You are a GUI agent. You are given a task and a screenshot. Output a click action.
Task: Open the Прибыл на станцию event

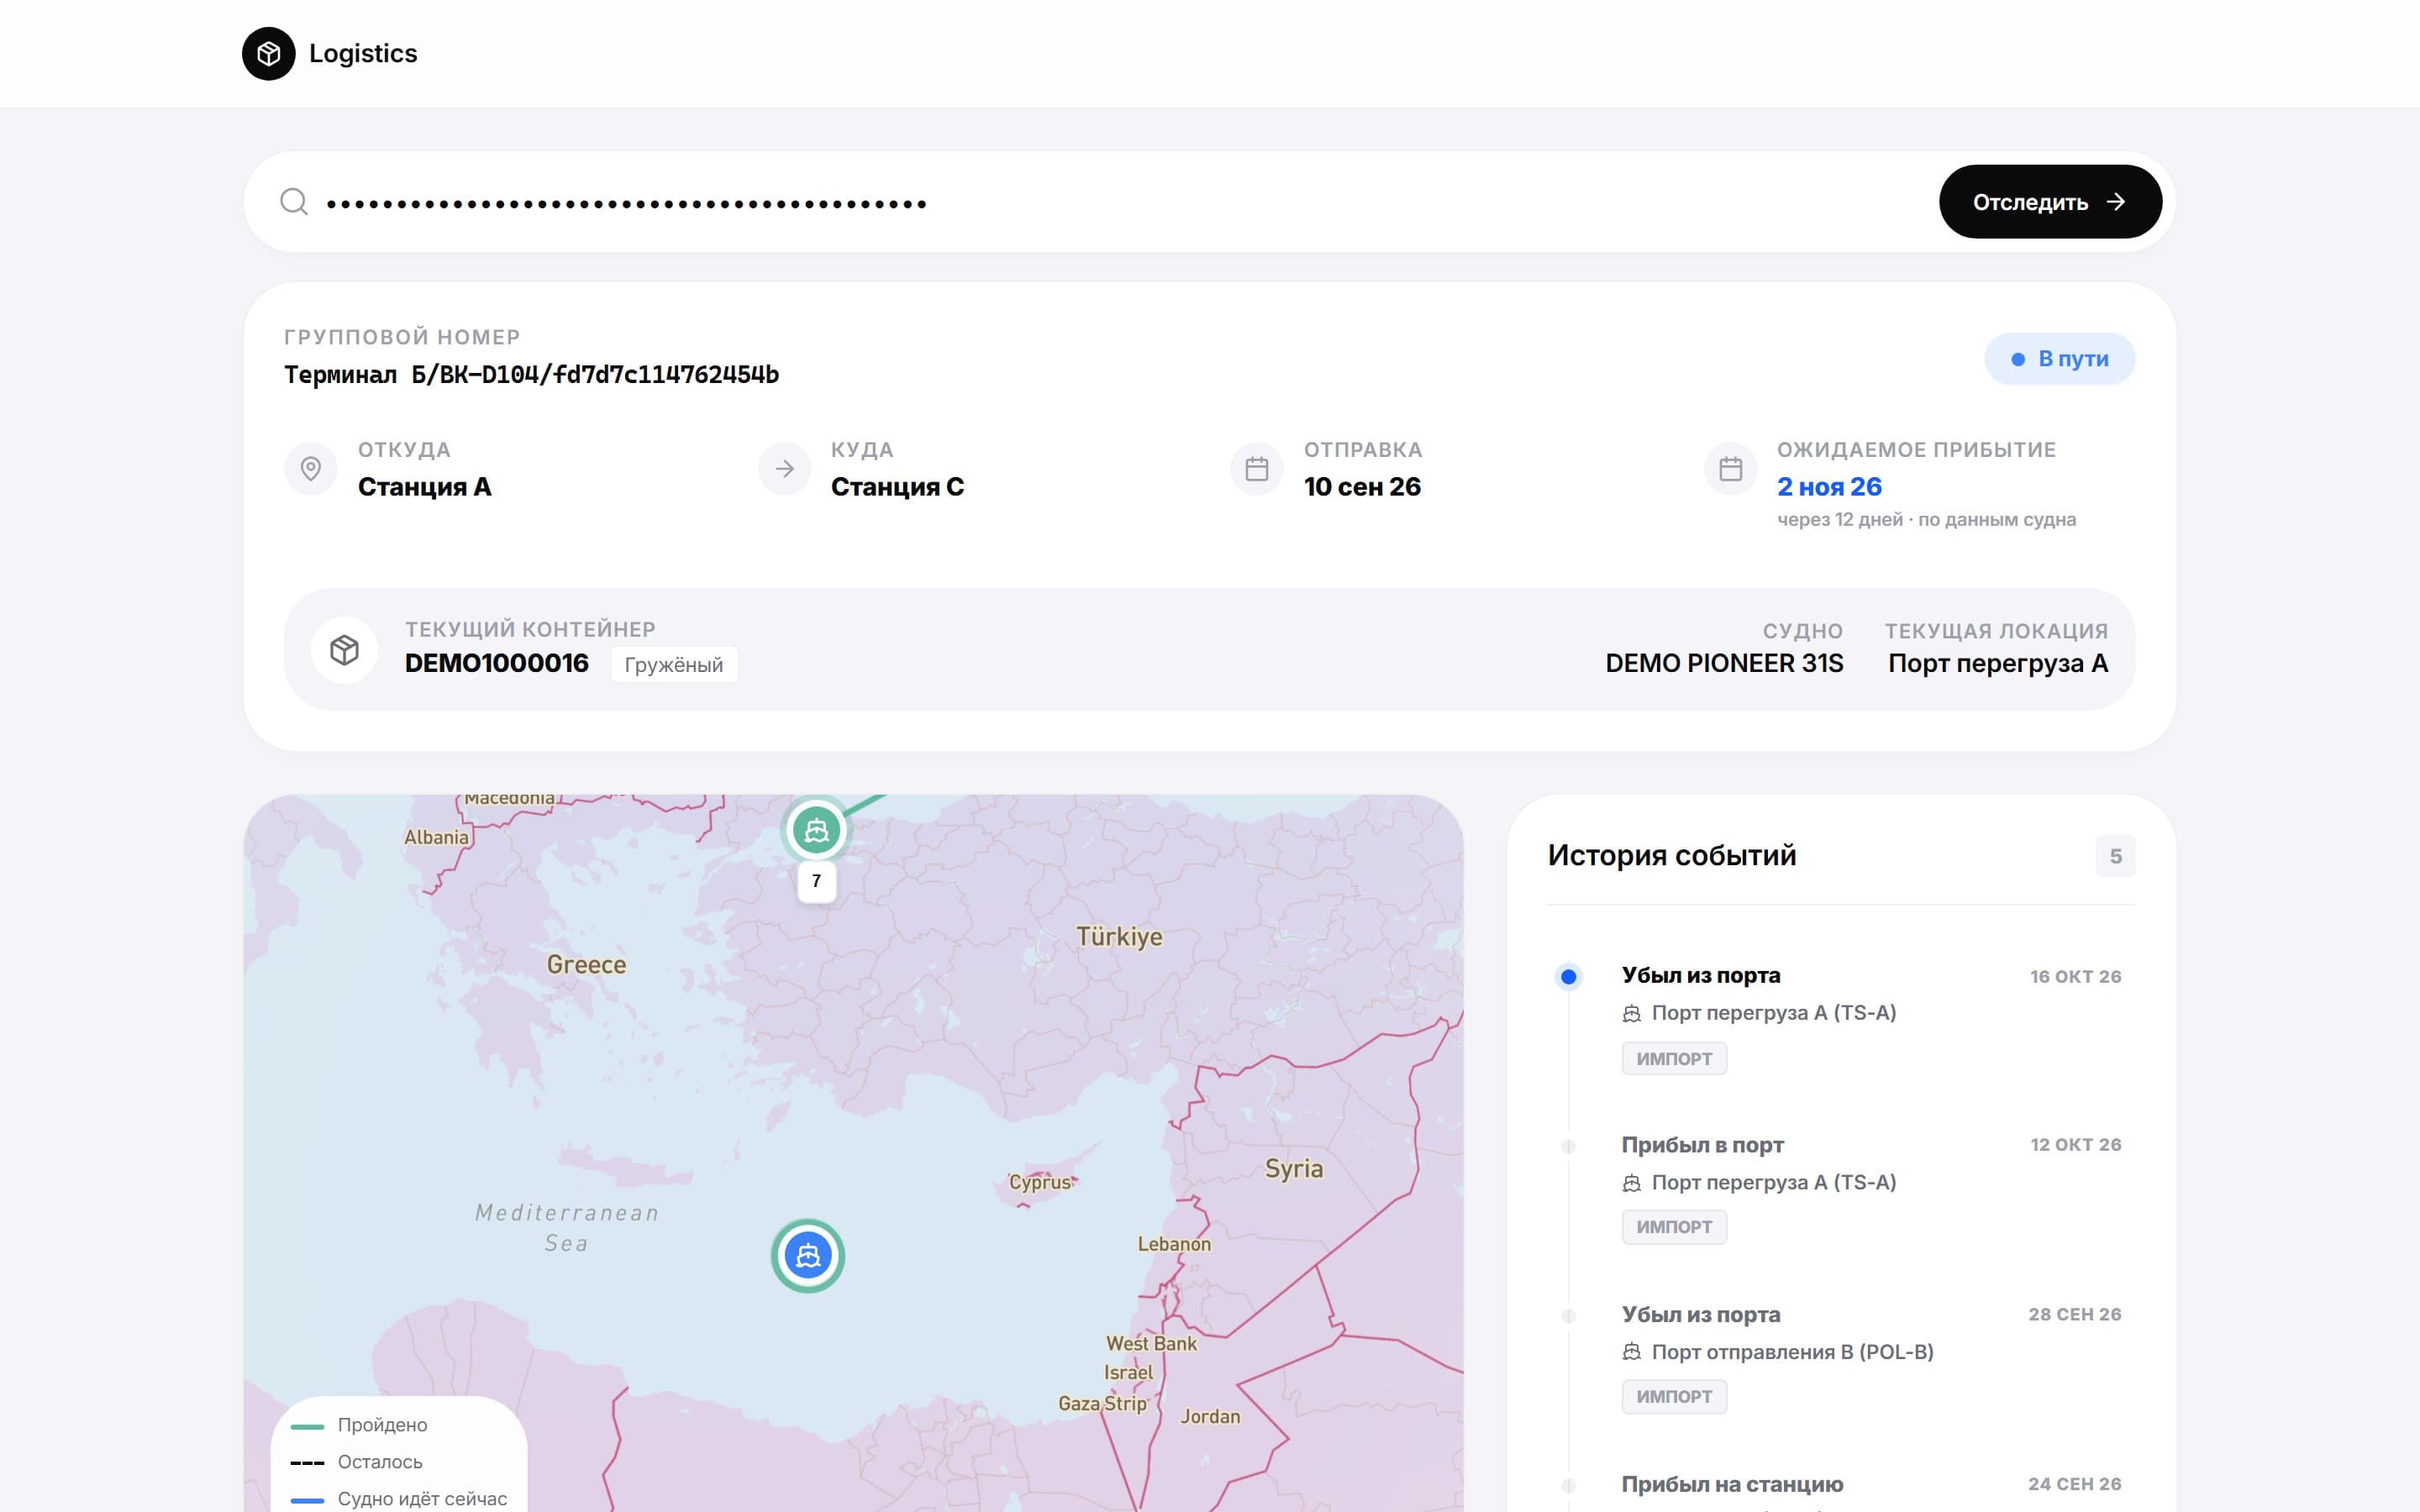[x=1841, y=1486]
